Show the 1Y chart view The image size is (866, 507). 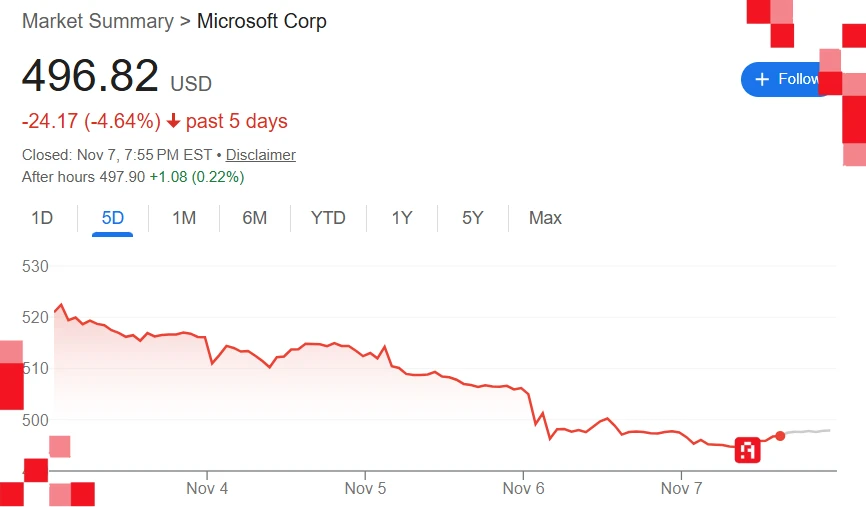click(x=402, y=218)
